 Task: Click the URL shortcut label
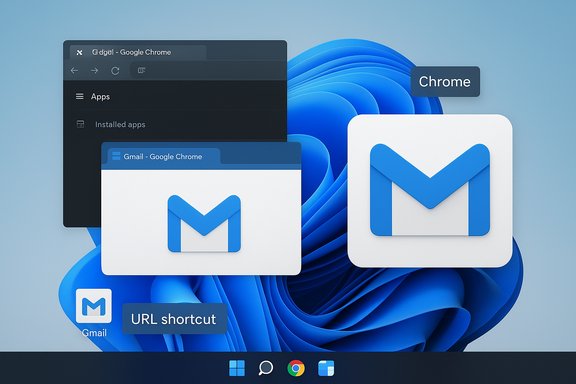(174, 319)
